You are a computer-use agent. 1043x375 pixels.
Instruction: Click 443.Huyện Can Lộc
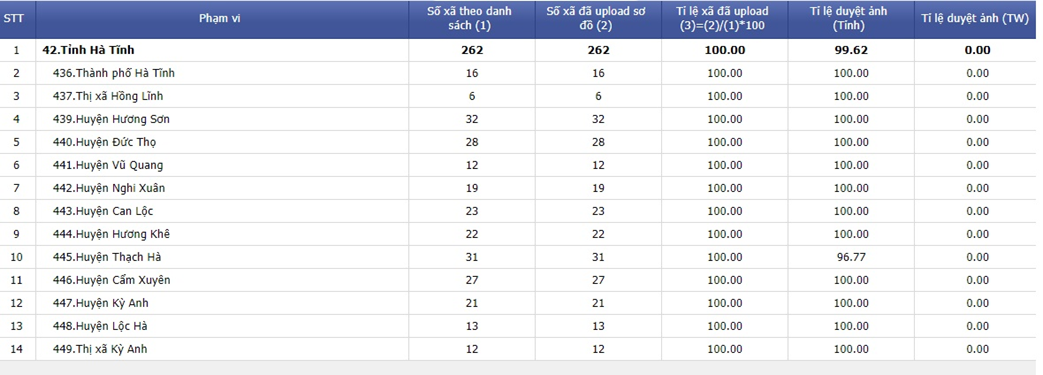tap(103, 211)
